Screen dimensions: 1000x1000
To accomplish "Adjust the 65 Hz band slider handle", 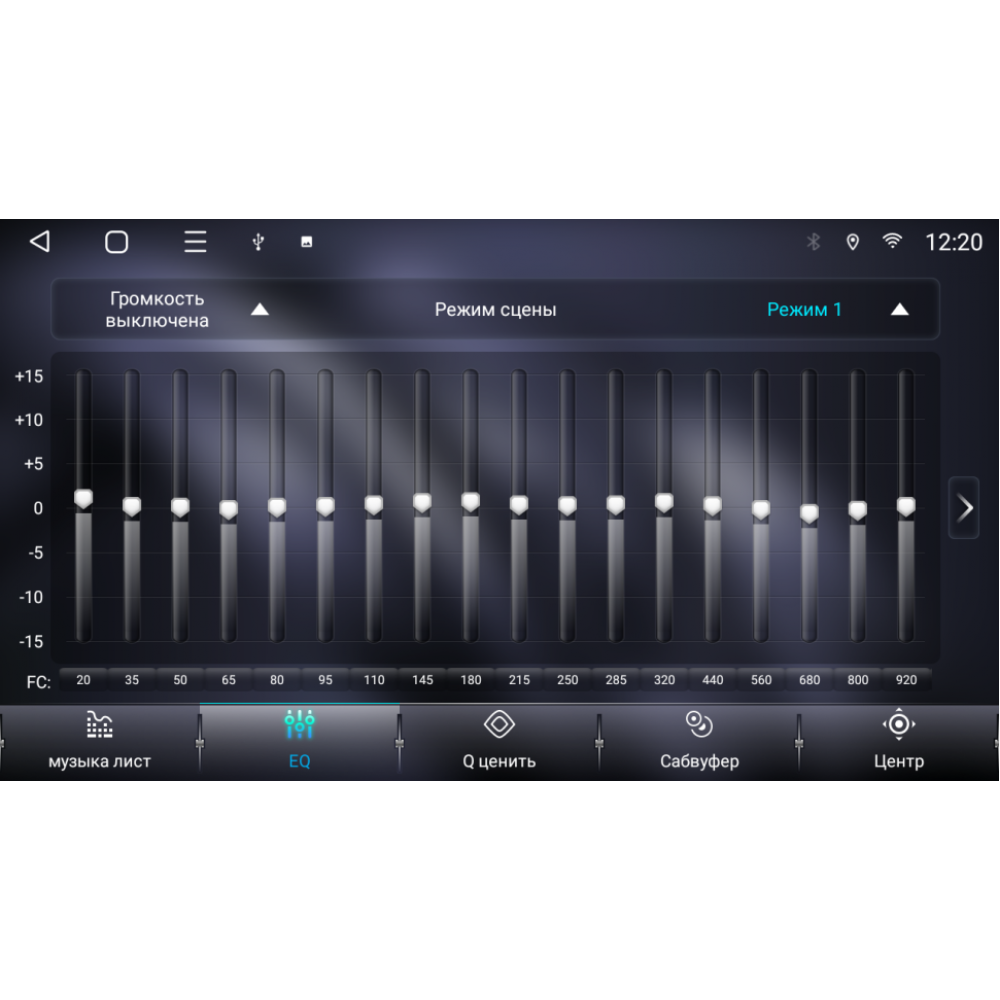I will (x=229, y=509).
